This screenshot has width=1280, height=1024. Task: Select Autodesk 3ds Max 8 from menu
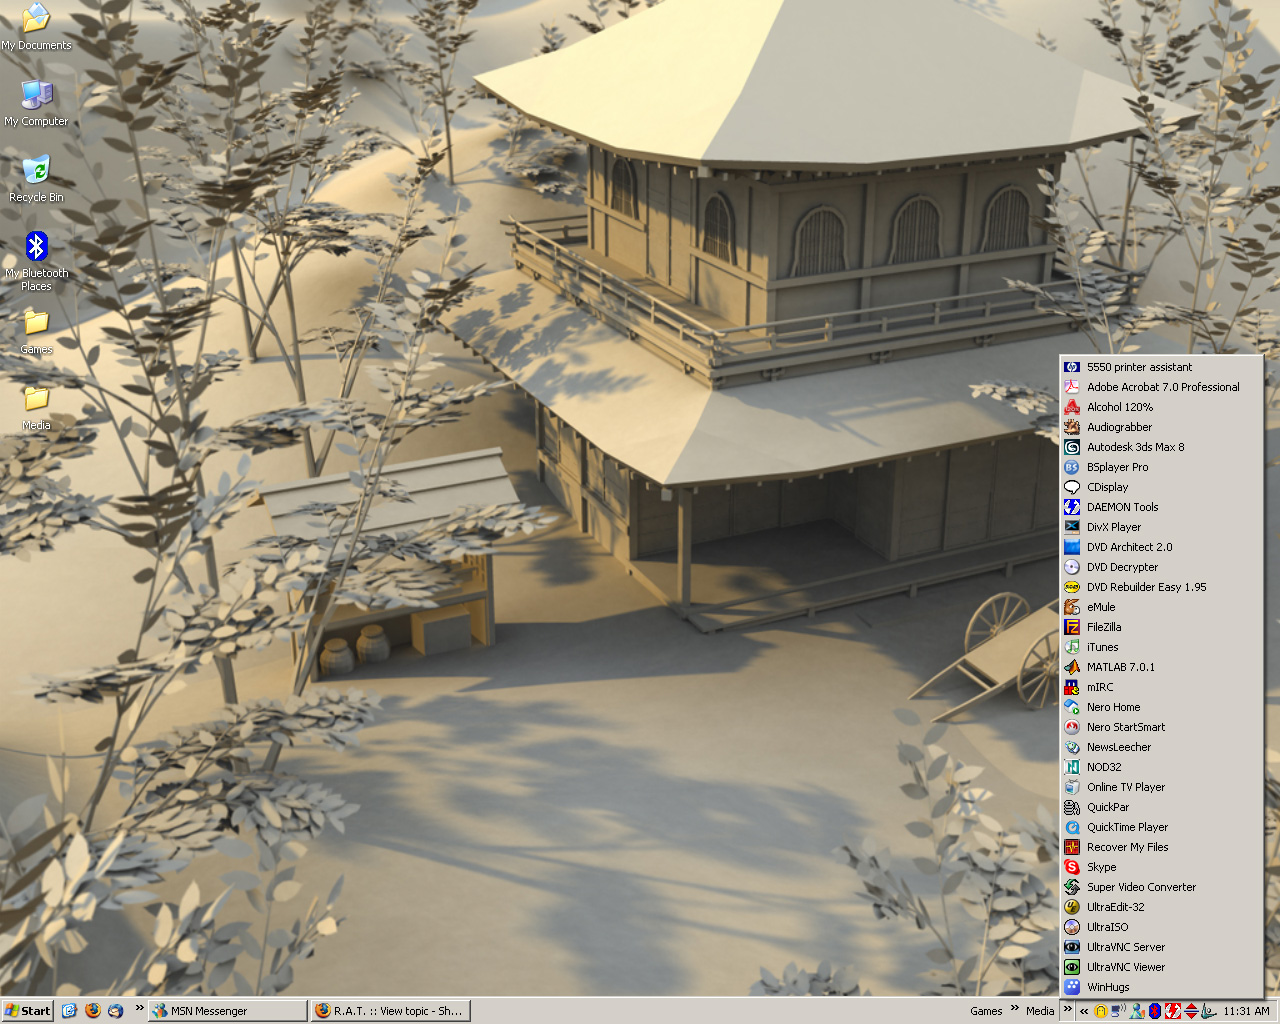1135,447
